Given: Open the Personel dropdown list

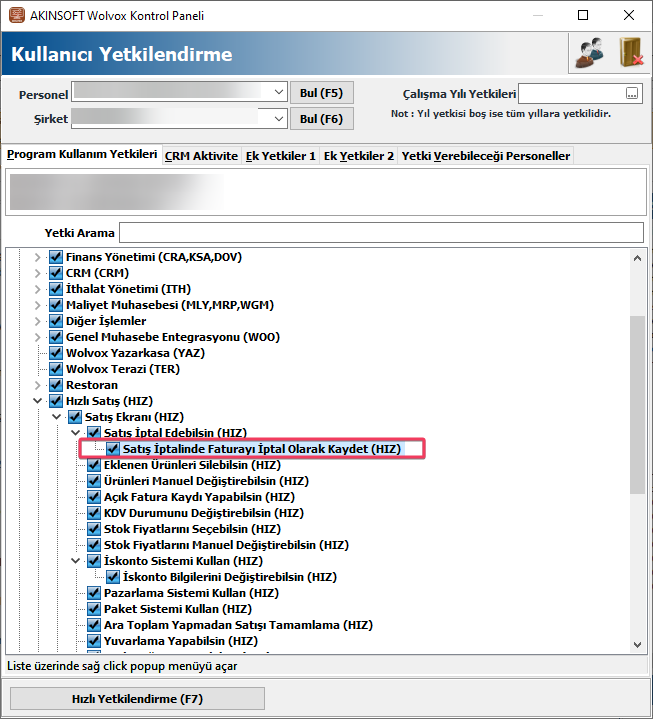Looking at the screenshot, I should click(x=279, y=93).
